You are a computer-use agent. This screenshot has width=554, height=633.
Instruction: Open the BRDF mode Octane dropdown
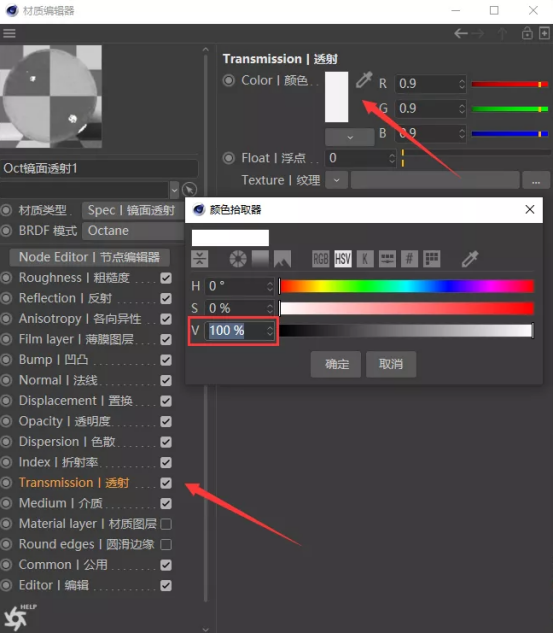tap(132, 231)
